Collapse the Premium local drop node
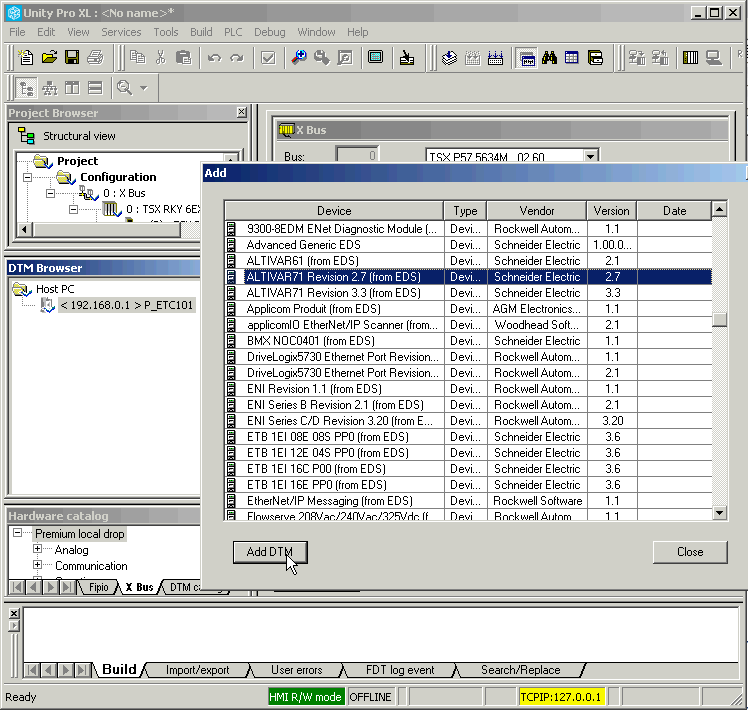Screen dimensions: 748x710 tap(17, 532)
